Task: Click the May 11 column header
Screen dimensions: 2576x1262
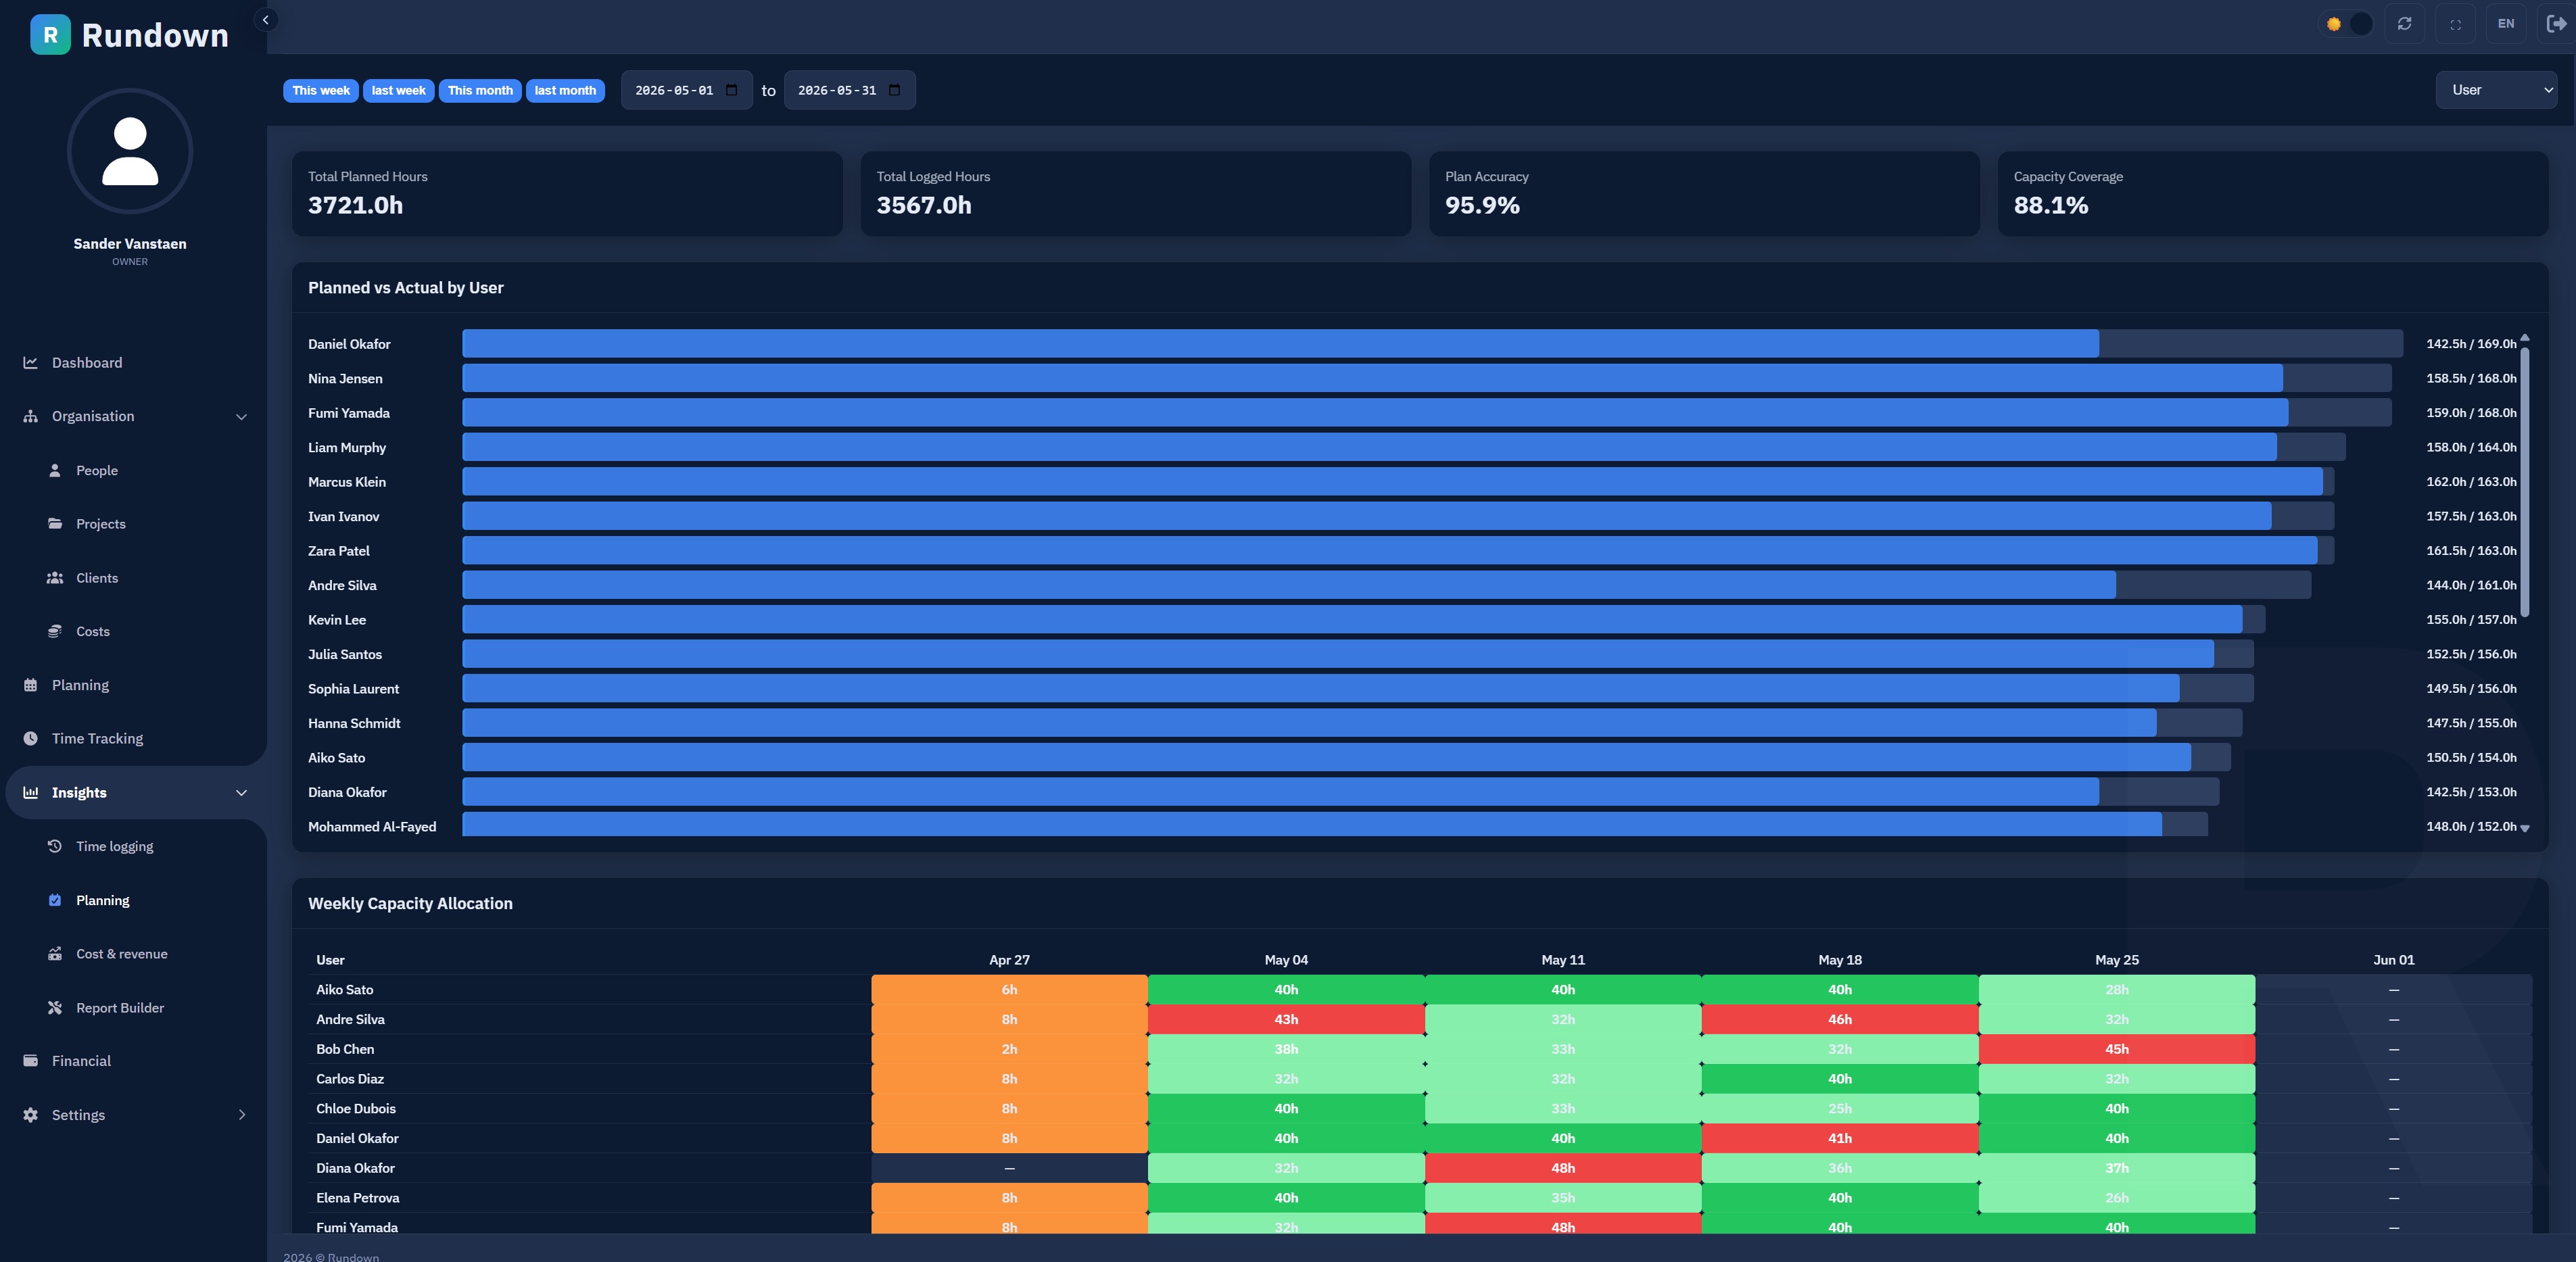Action: click(x=1563, y=961)
